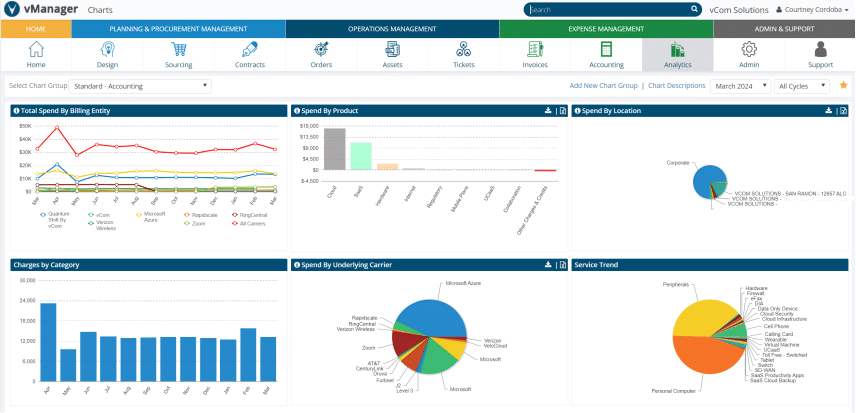Image resolution: width=856 pixels, height=413 pixels.
Task: Click the Contracts navigation icon
Action: point(249,54)
